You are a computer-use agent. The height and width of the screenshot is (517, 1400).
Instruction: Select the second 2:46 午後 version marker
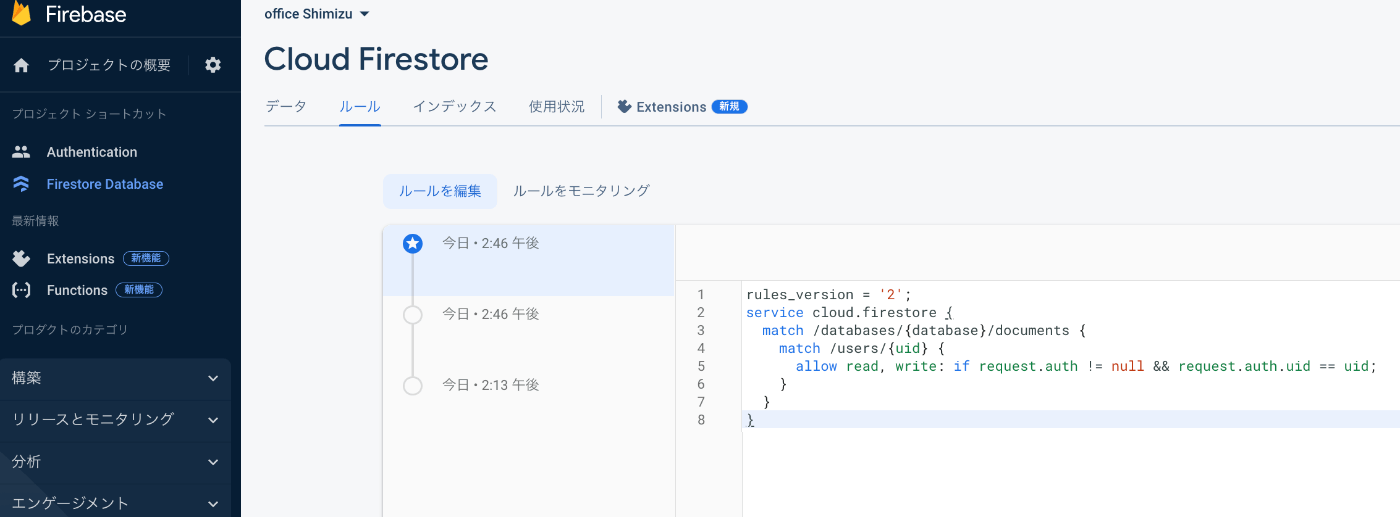click(412, 315)
